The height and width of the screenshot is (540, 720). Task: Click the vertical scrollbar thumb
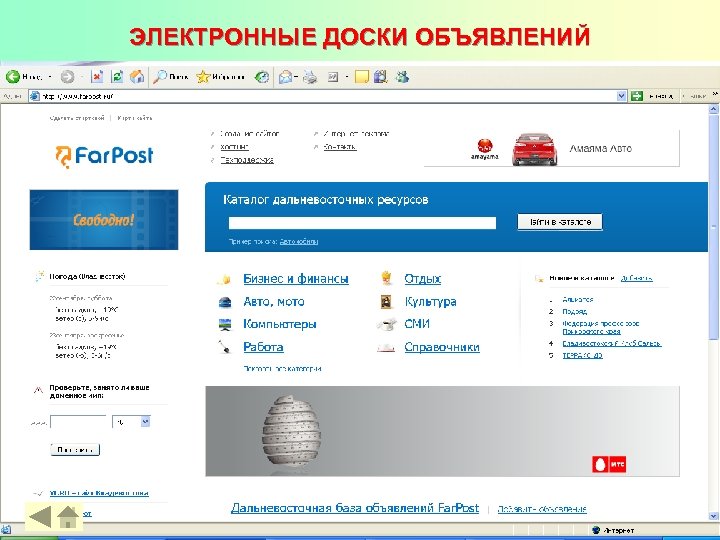(x=714, y=228)
